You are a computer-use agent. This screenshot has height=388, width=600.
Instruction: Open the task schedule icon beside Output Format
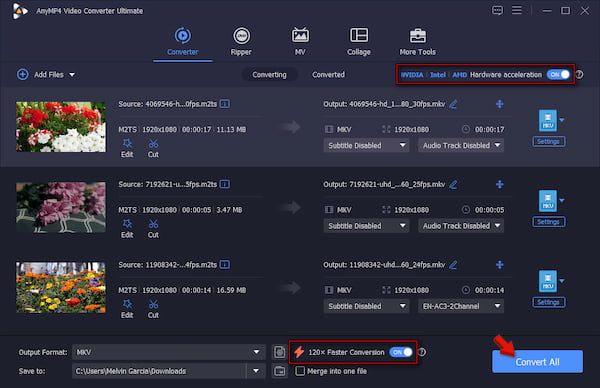click(280, 352)
